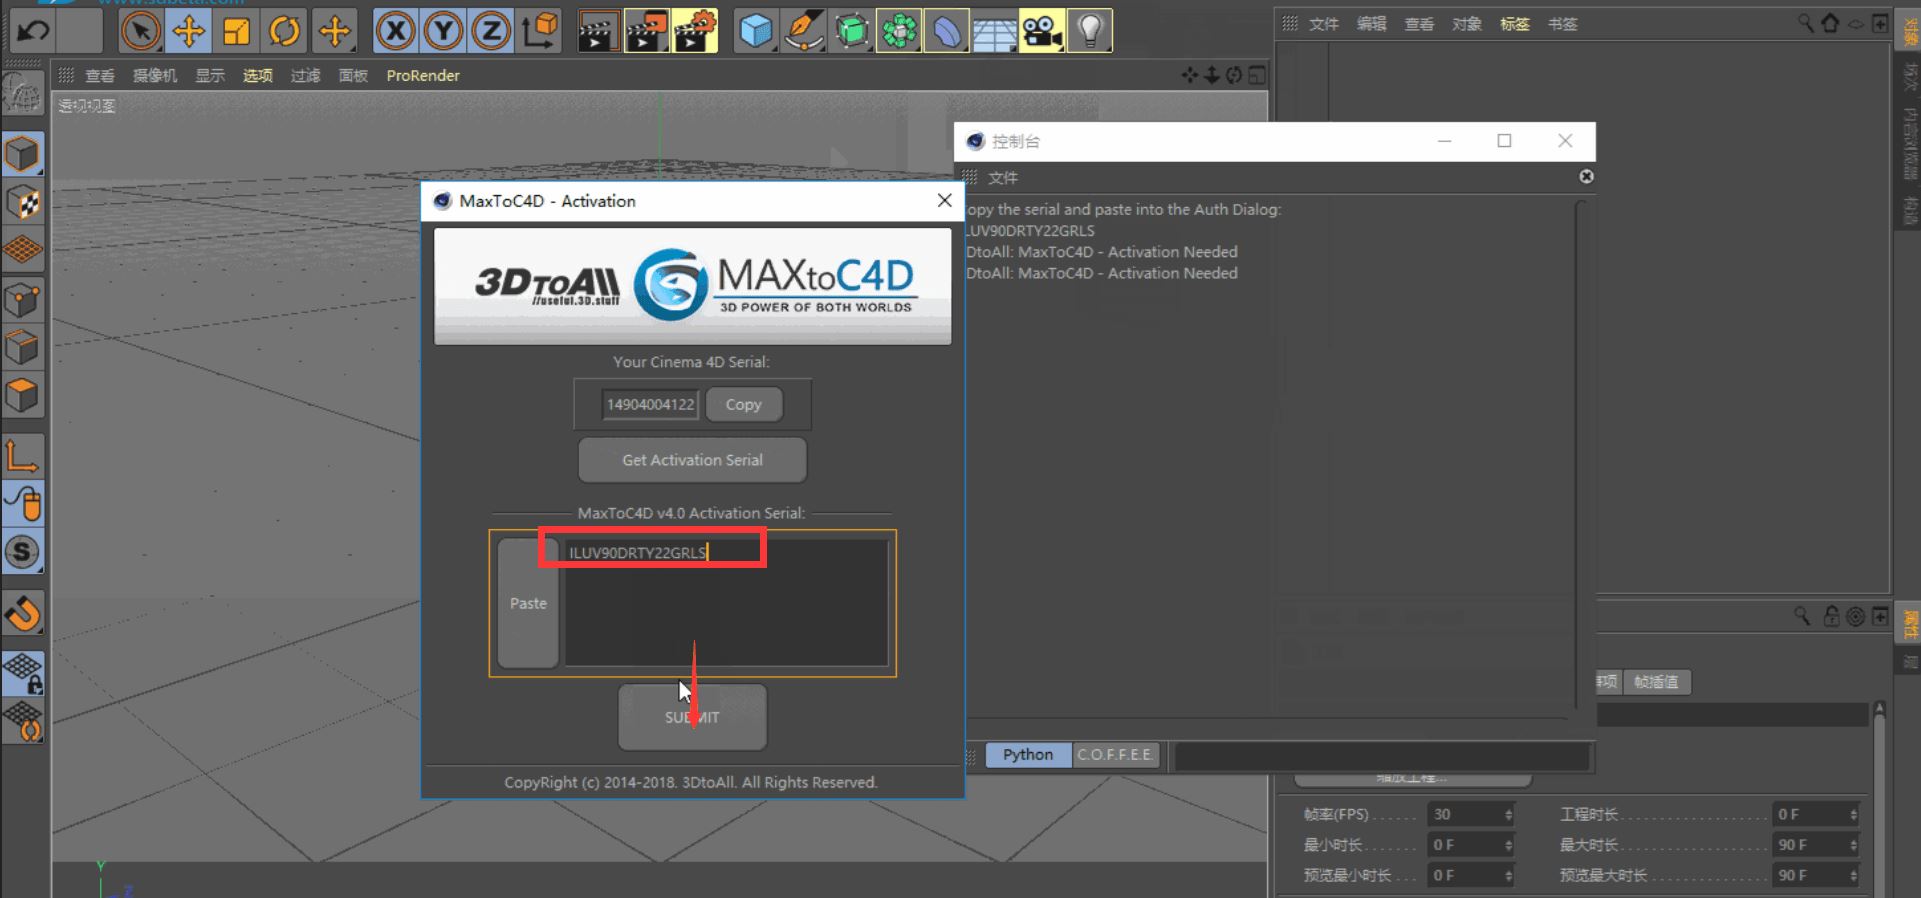Enable the Axis tool L-shaped icon
The height and width of the screenshot is (898, 1921).
(x=23, y=456)
